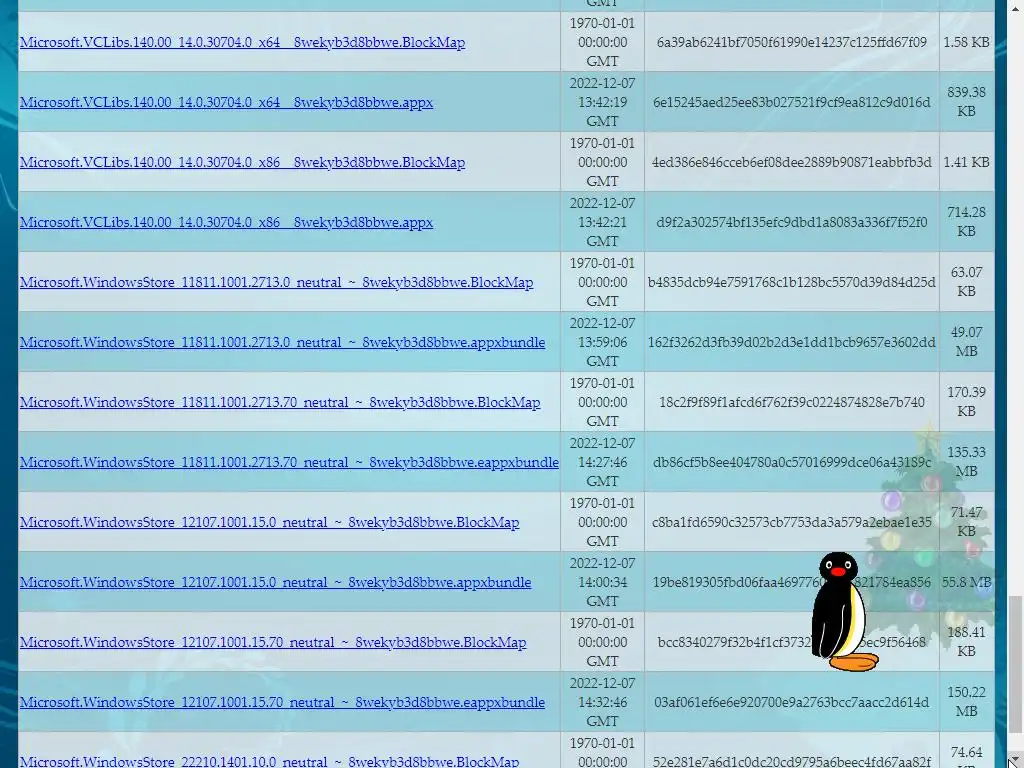Select hash 18c2f9f89f1afcd6f762f39c0224874828e7b740

pos(792,403)
